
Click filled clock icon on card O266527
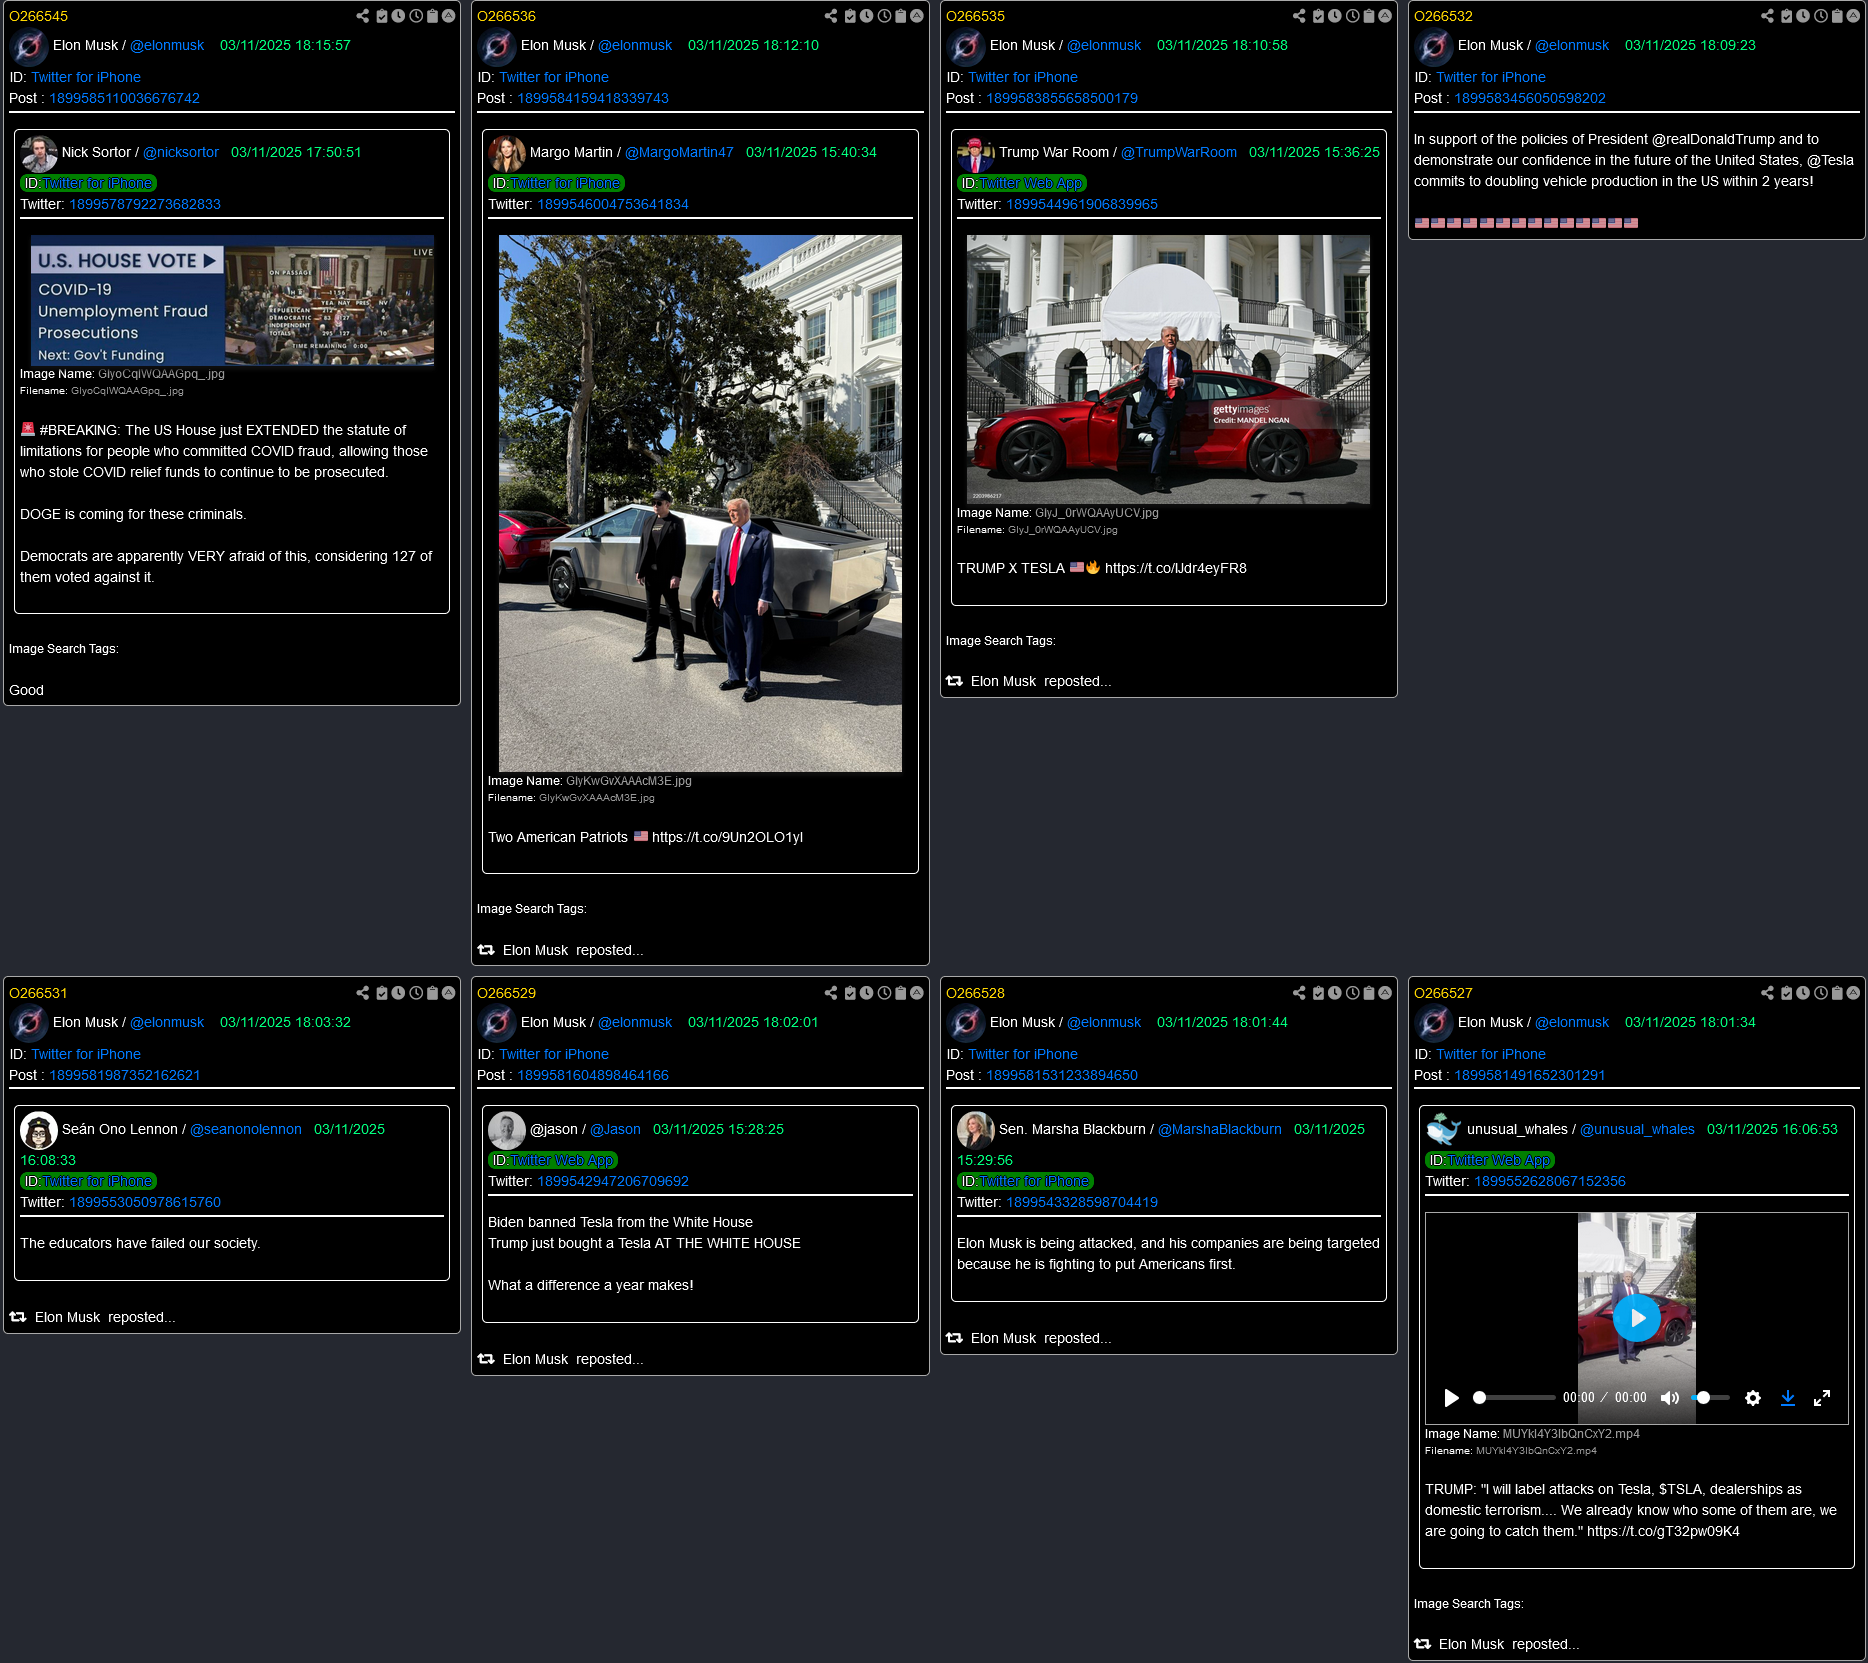pyautogui.click(x=1803, y=993)
